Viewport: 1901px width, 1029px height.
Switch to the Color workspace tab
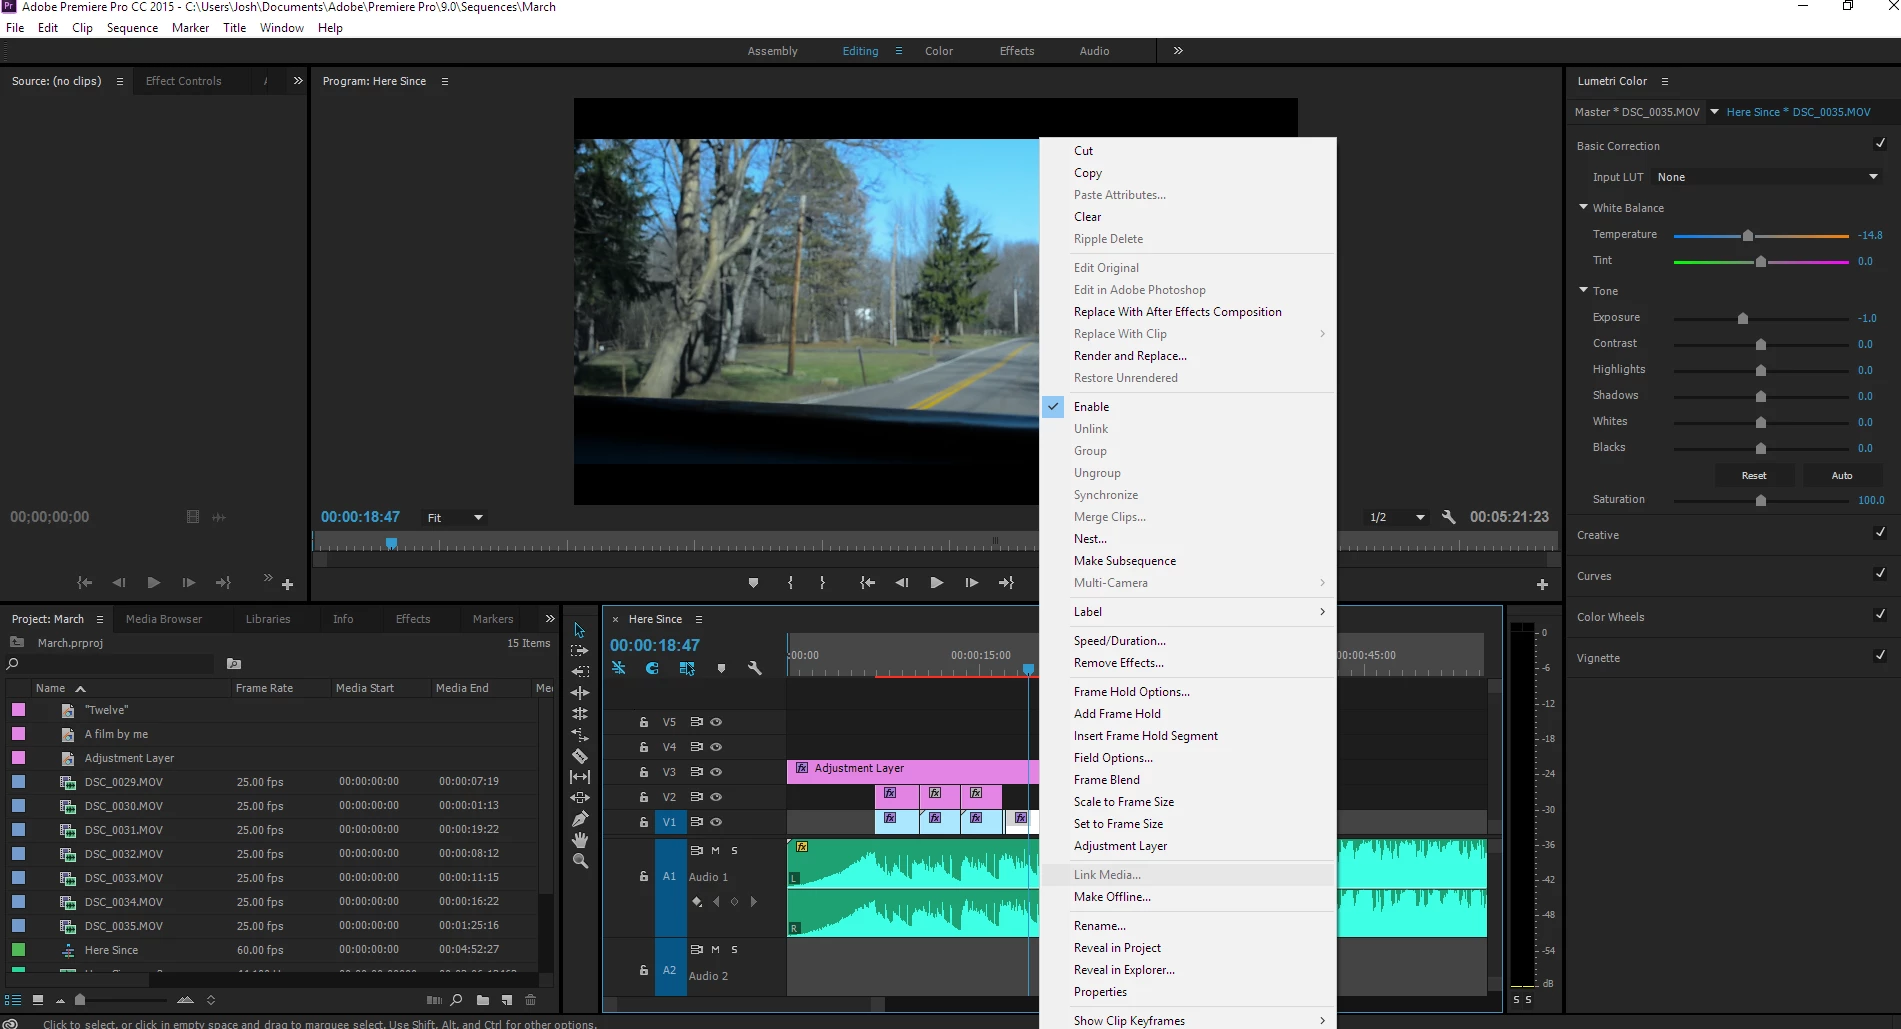[x=938, y=51]
